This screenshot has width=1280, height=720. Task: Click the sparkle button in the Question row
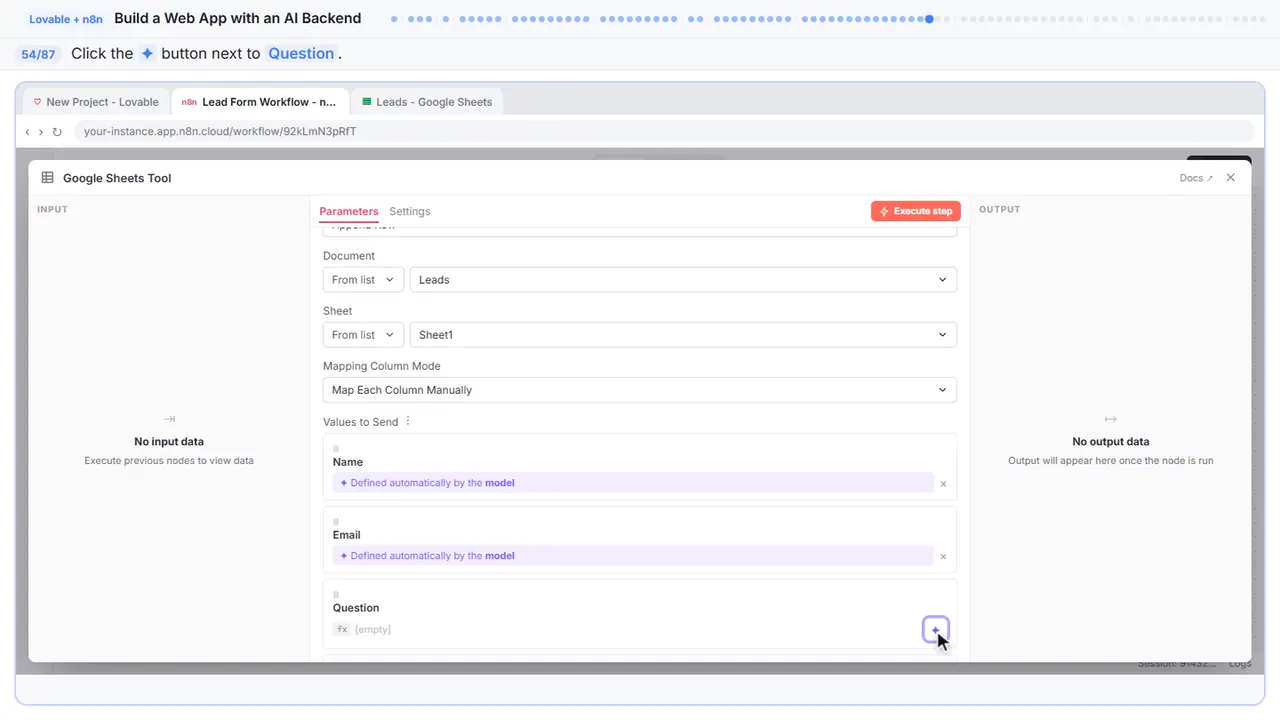click(935, 629)
